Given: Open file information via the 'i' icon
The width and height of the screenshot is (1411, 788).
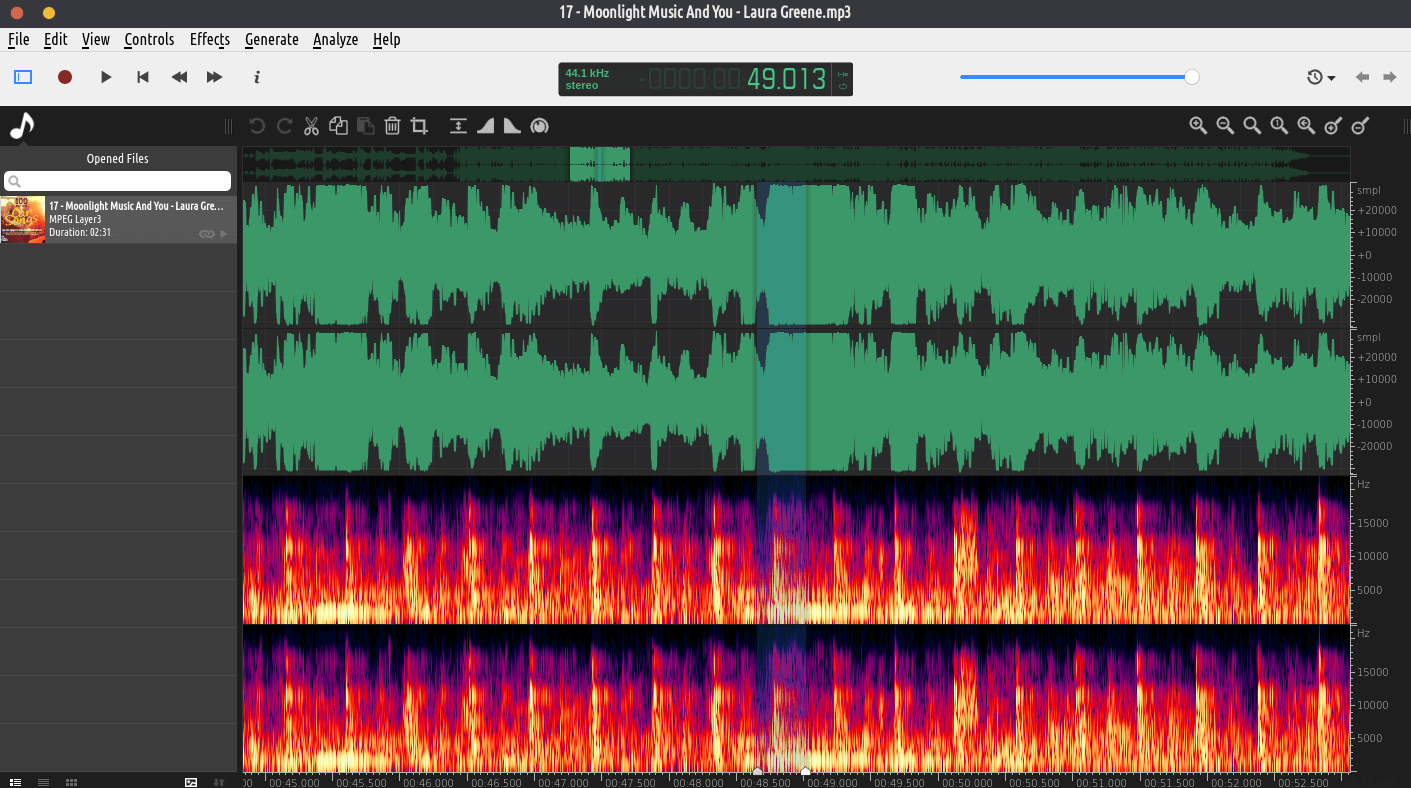Looking at the screenshot, I should pos(257,77).
